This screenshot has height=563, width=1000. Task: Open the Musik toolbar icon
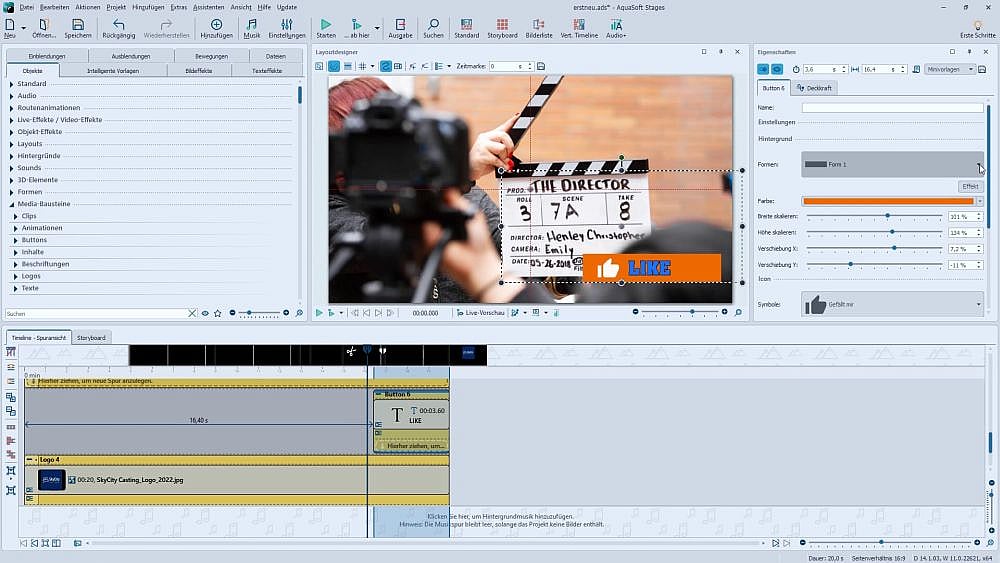(251, 24)
